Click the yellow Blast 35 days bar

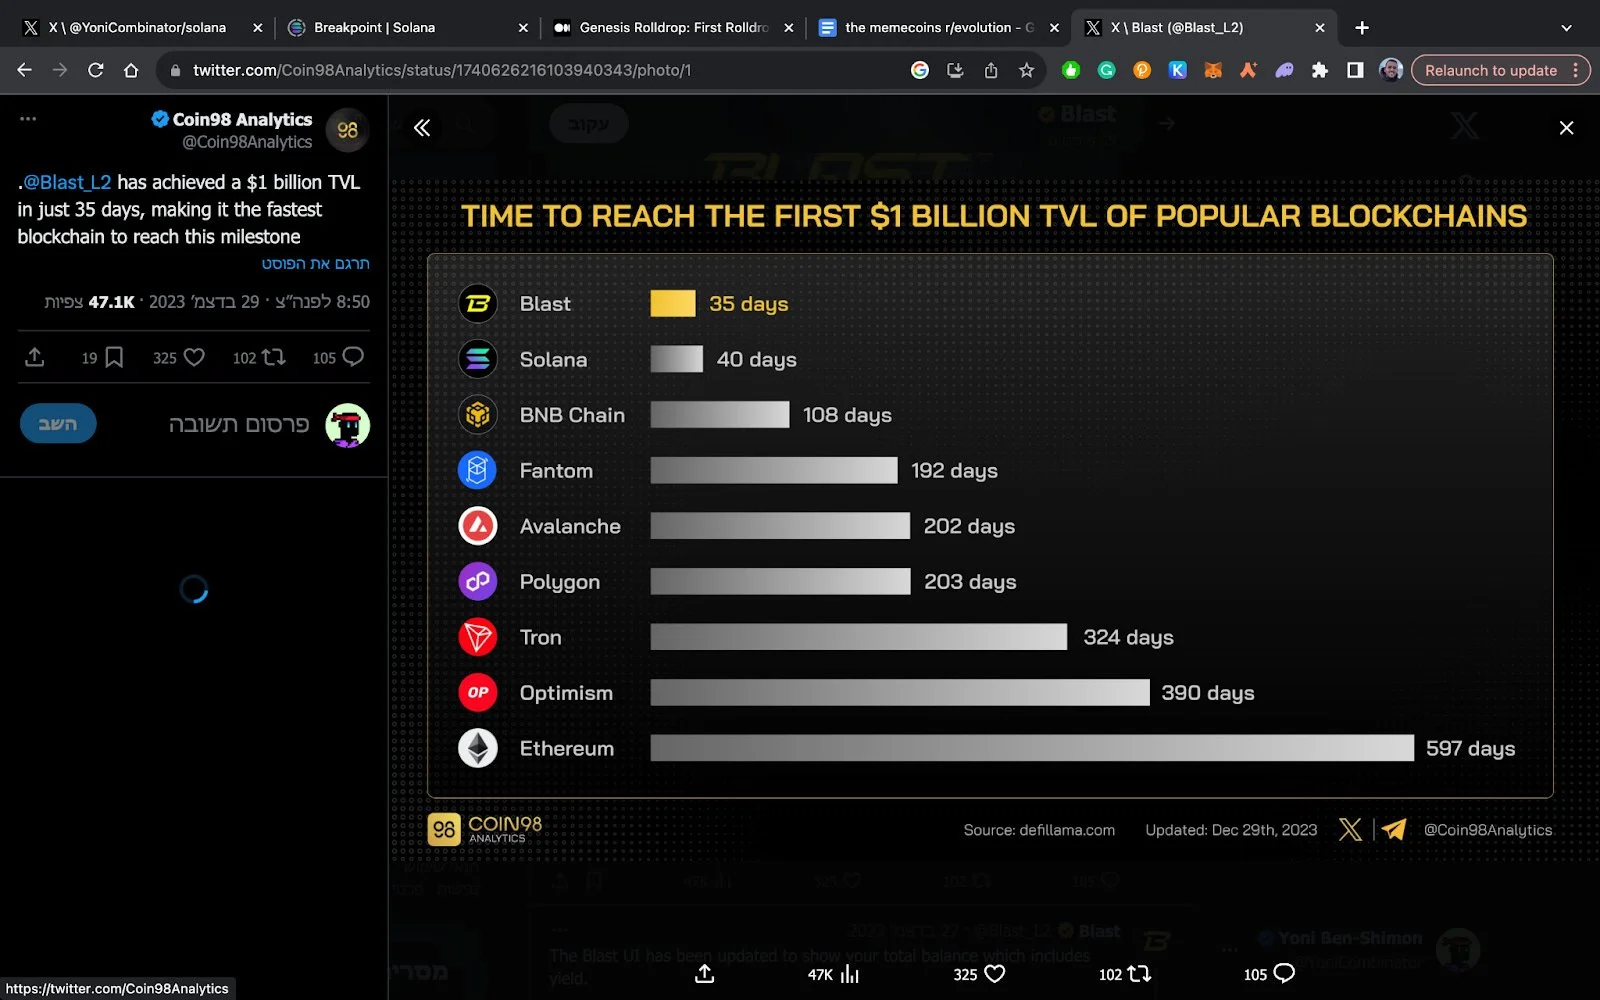(673, 303)
